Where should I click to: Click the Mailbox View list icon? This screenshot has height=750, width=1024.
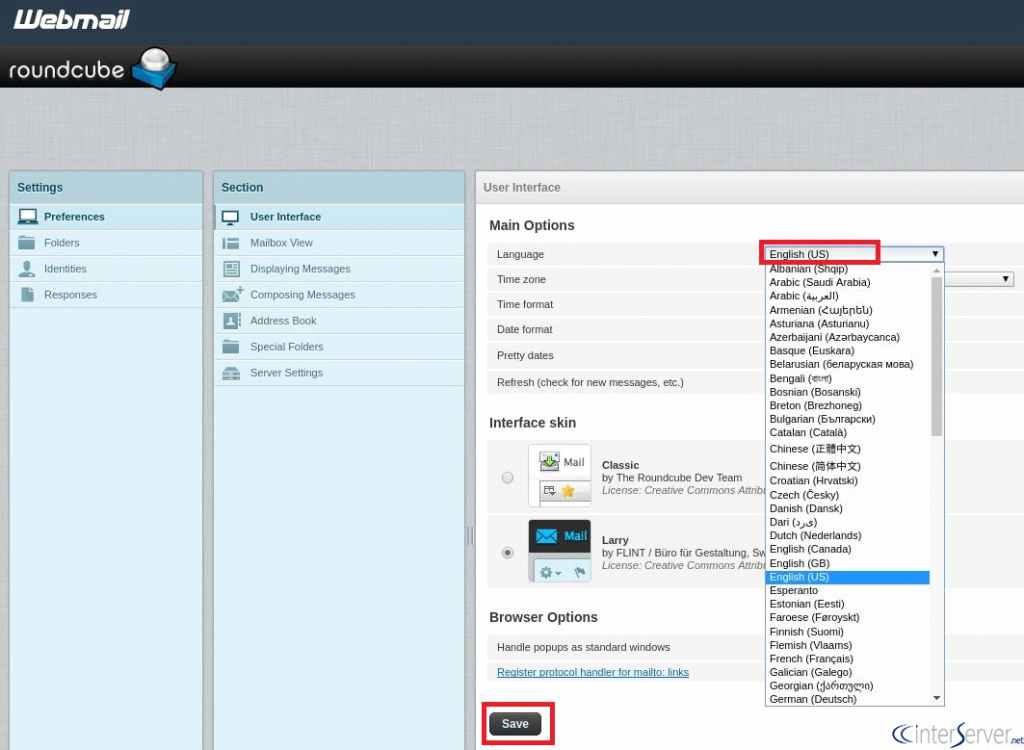pyautogui.click(x=231, y=243)
